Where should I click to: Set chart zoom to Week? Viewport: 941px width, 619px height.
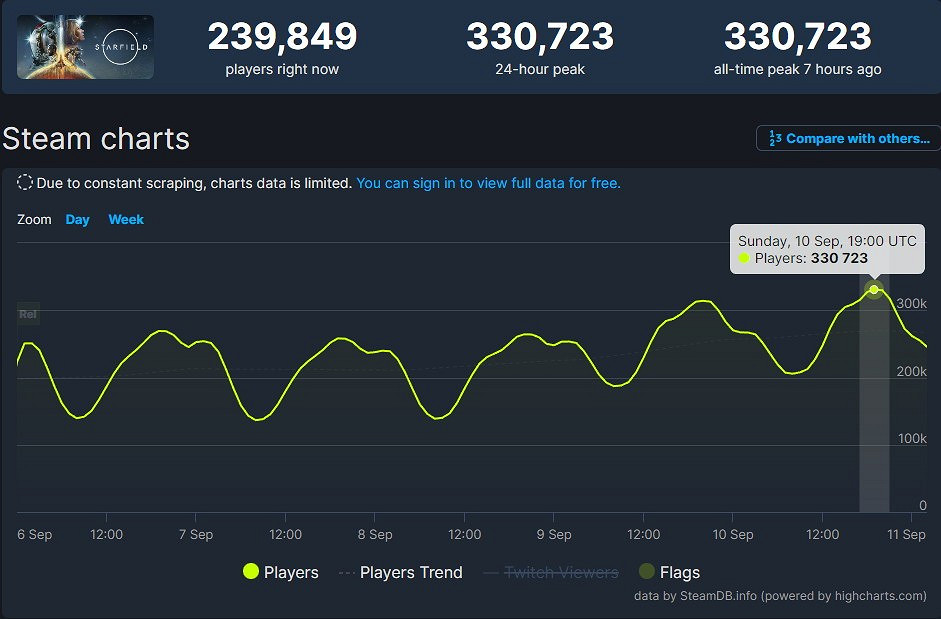126,220
